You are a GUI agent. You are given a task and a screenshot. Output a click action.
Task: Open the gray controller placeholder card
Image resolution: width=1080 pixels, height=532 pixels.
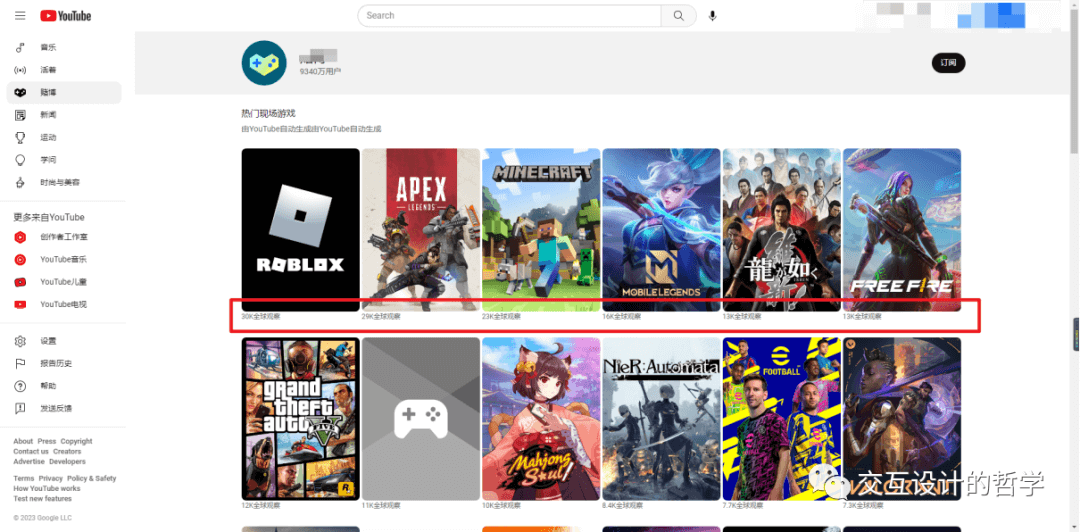tap(421, 418)
